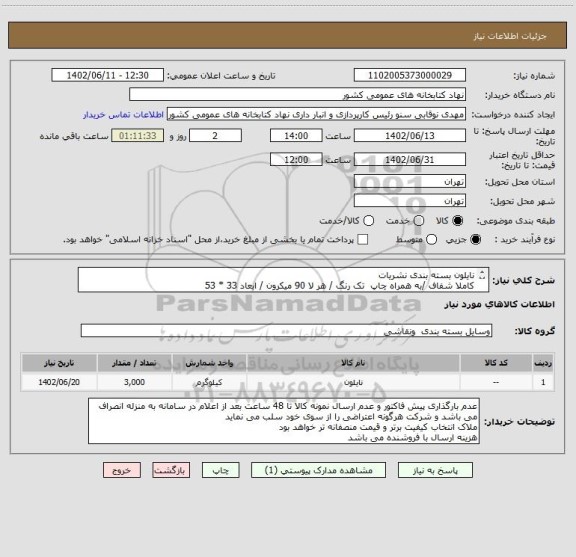Viewport: 576px width, 557px height.
Task: Click the استان محل تحویل تهران field
Action: 410,182
